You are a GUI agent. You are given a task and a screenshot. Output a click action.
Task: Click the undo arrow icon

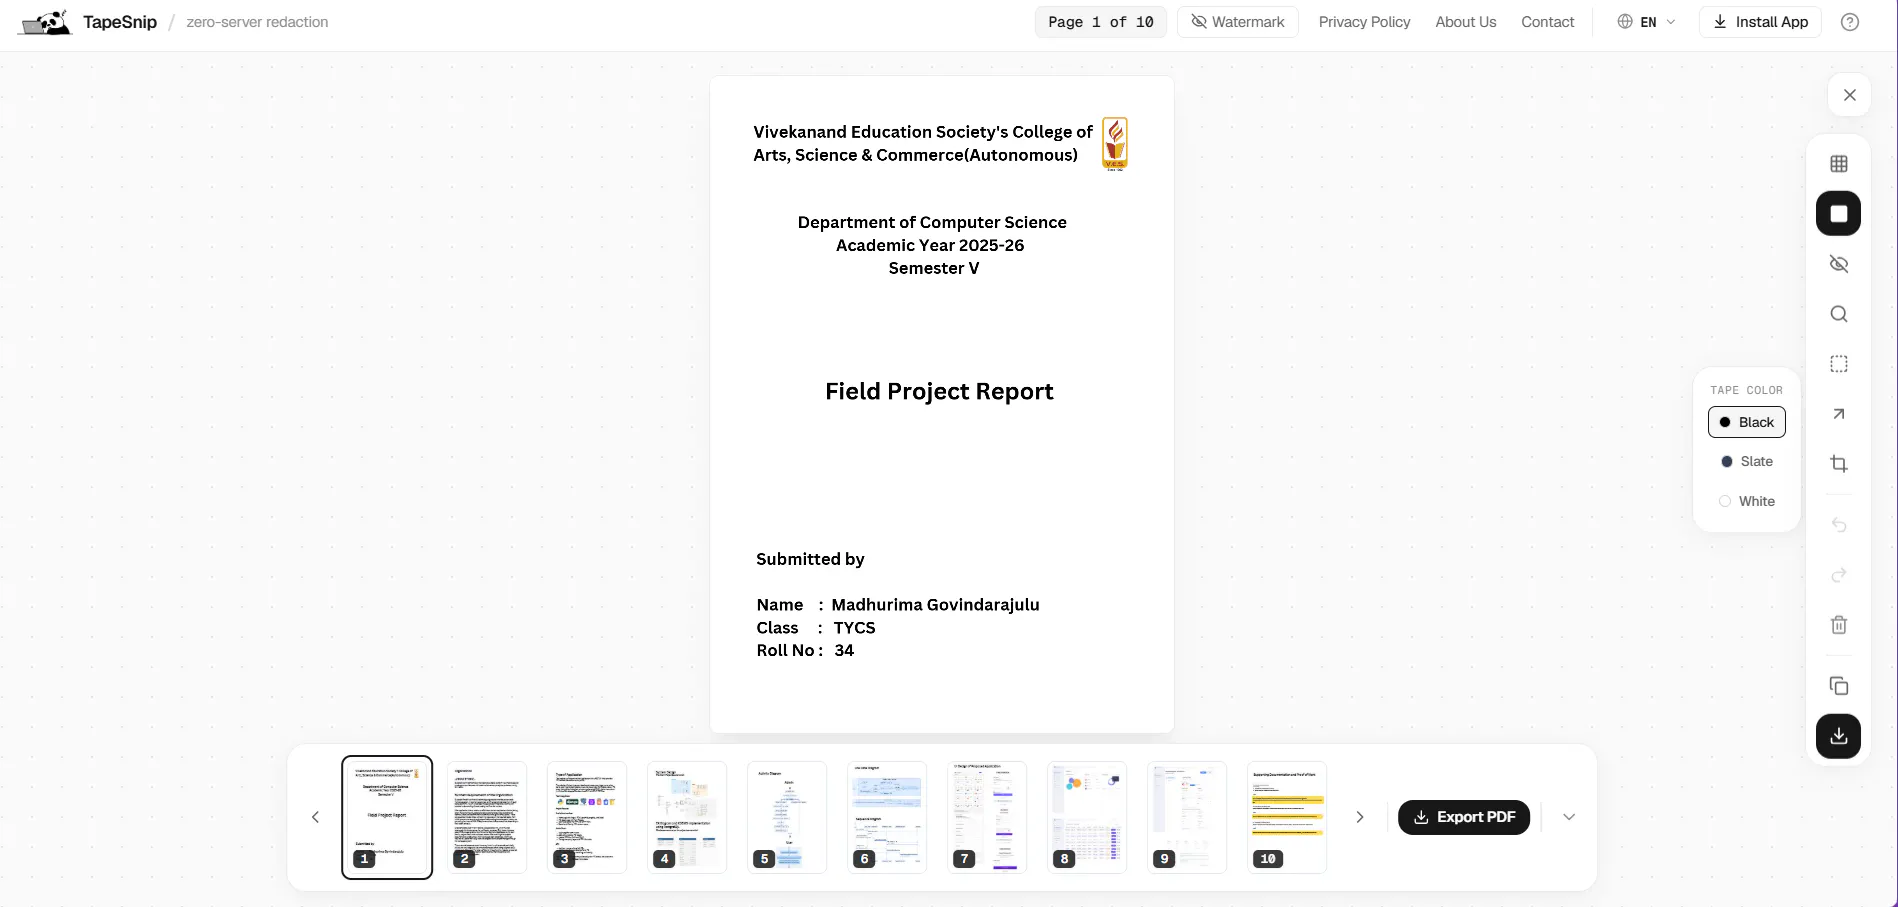(x=1839, y=525)
